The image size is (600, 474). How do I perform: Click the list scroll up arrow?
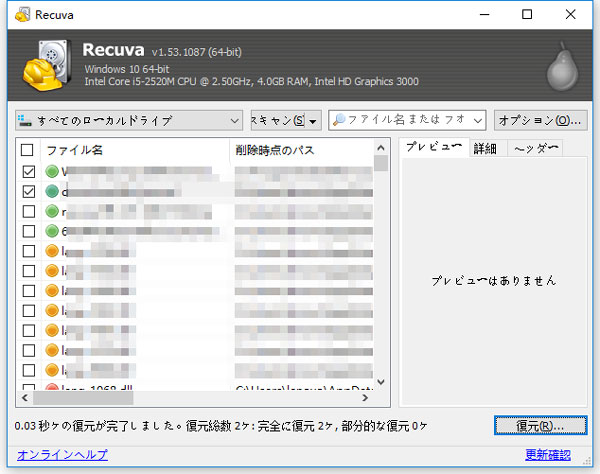point(381,148)
